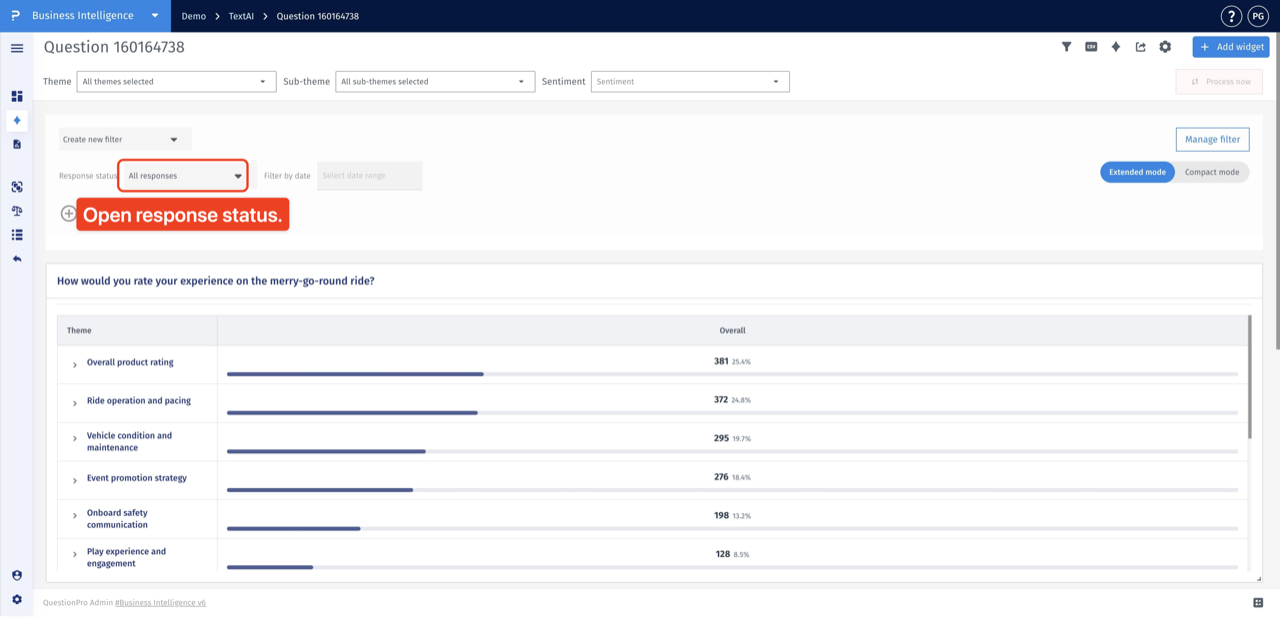
Task: Expand the Event promotion strategy row
Action: pos(75,481)
